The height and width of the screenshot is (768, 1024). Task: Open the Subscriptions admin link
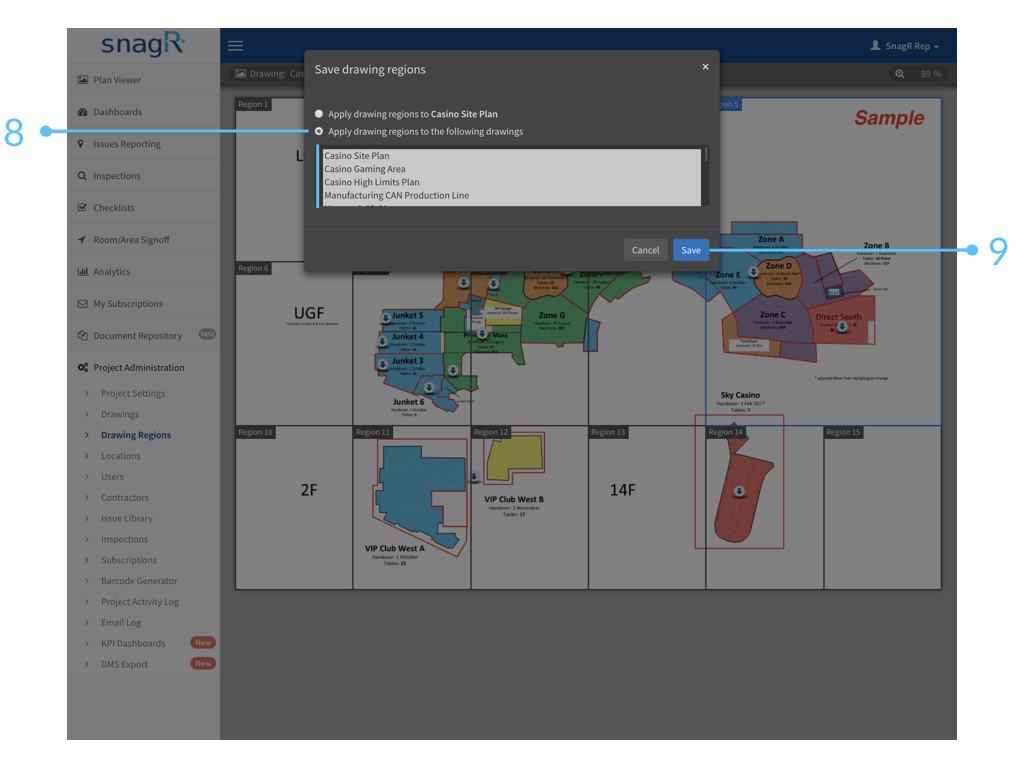(x=129, y=560)
